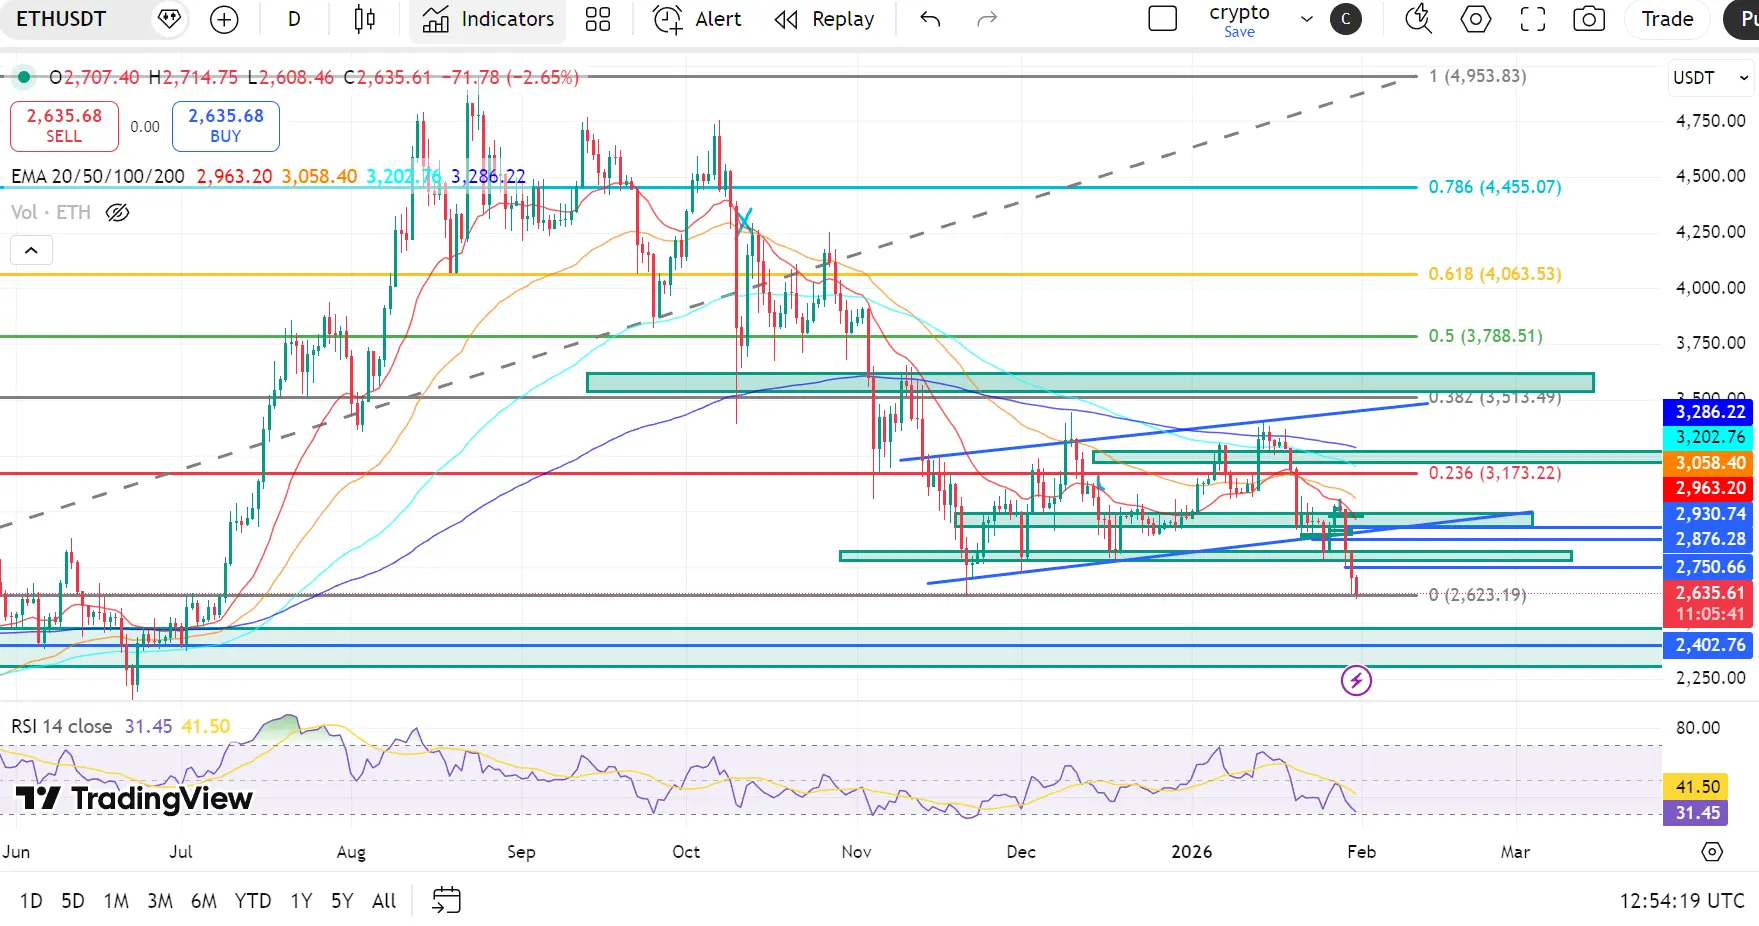This screenshot has height=926, width=1759.
Task: Select the EMA 20/50/100/200 indicator legend
Action: click(98, 176)
